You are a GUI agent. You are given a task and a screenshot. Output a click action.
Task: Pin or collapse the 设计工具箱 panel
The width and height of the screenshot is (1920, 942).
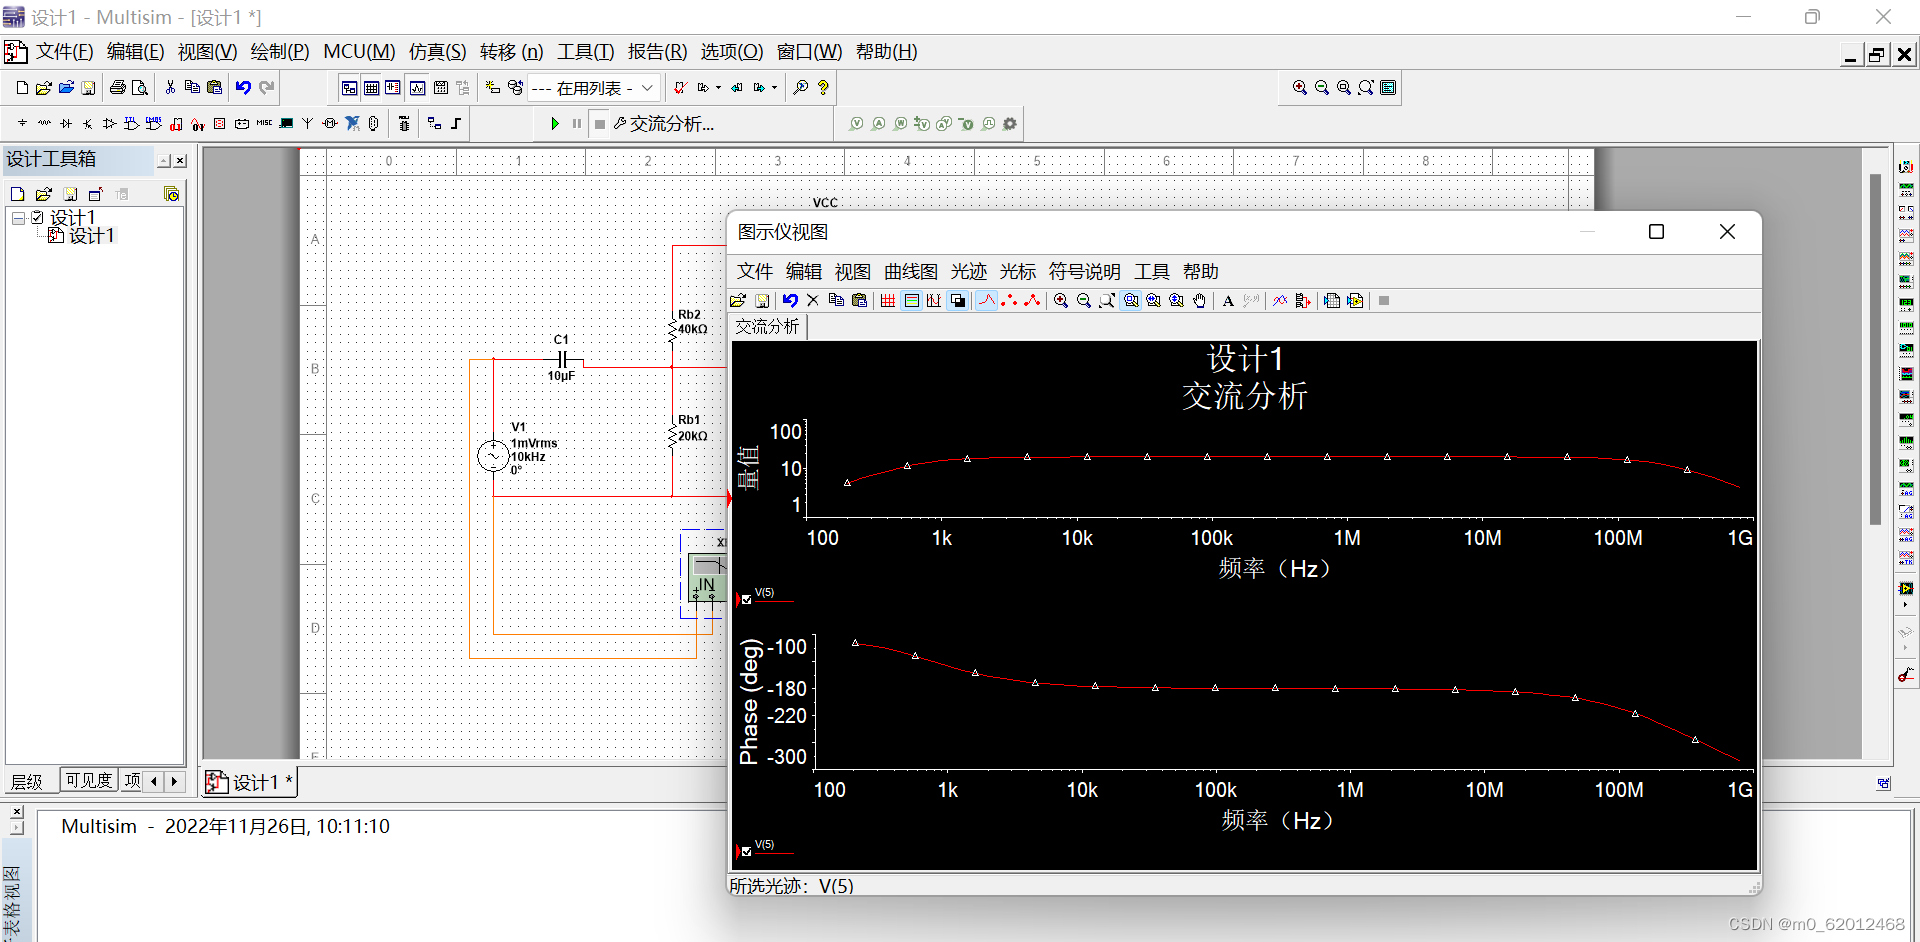point(164,160)
